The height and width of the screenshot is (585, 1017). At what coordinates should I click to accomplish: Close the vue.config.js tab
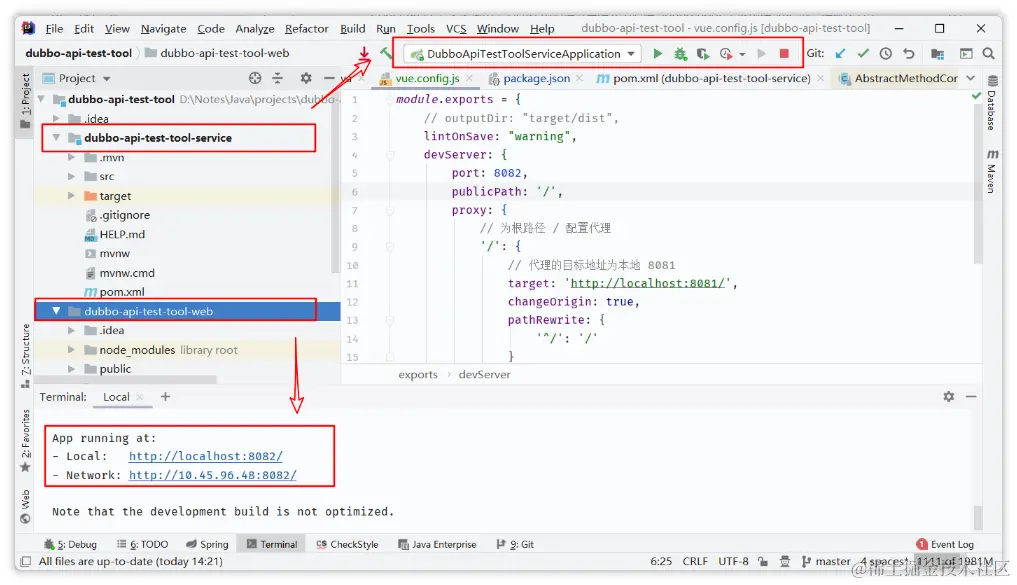pos(470,78)
